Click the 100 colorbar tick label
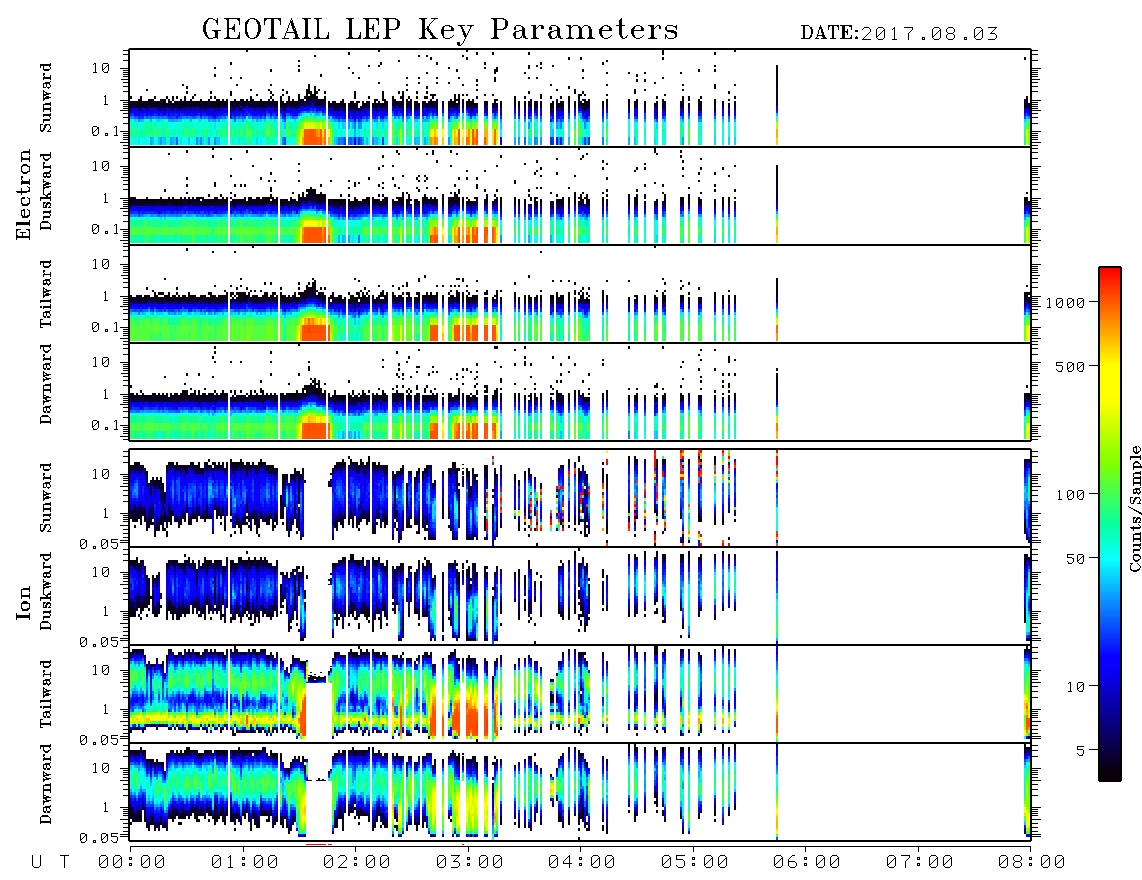Viewport: 1142px width, 880px height. (x=1071, y=495)
